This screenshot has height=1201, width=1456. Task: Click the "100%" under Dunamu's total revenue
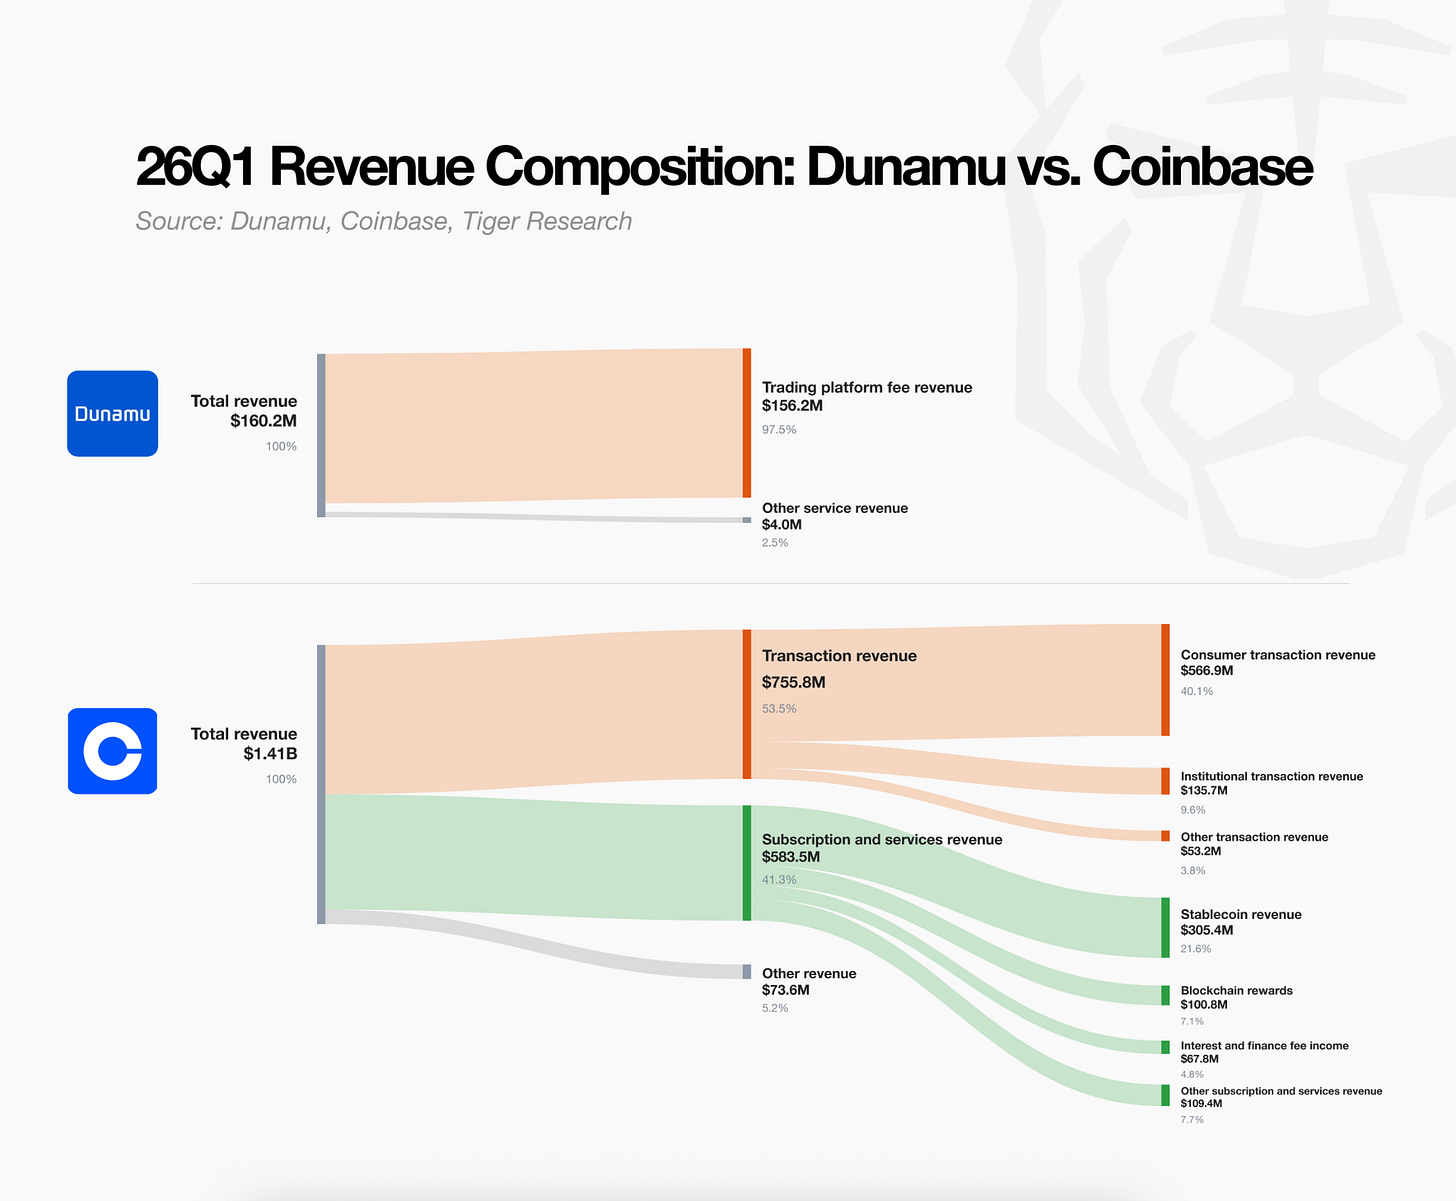tap(281, 446)
